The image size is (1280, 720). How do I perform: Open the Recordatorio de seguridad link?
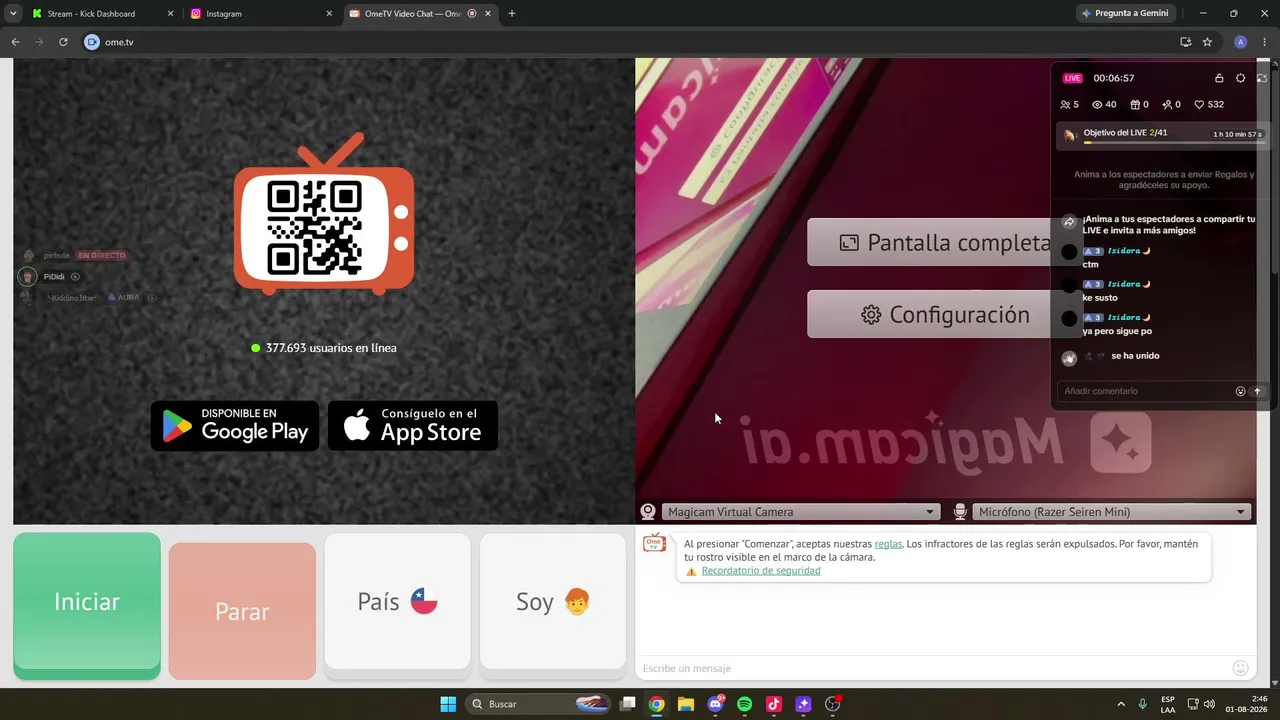tap(761, 571)
